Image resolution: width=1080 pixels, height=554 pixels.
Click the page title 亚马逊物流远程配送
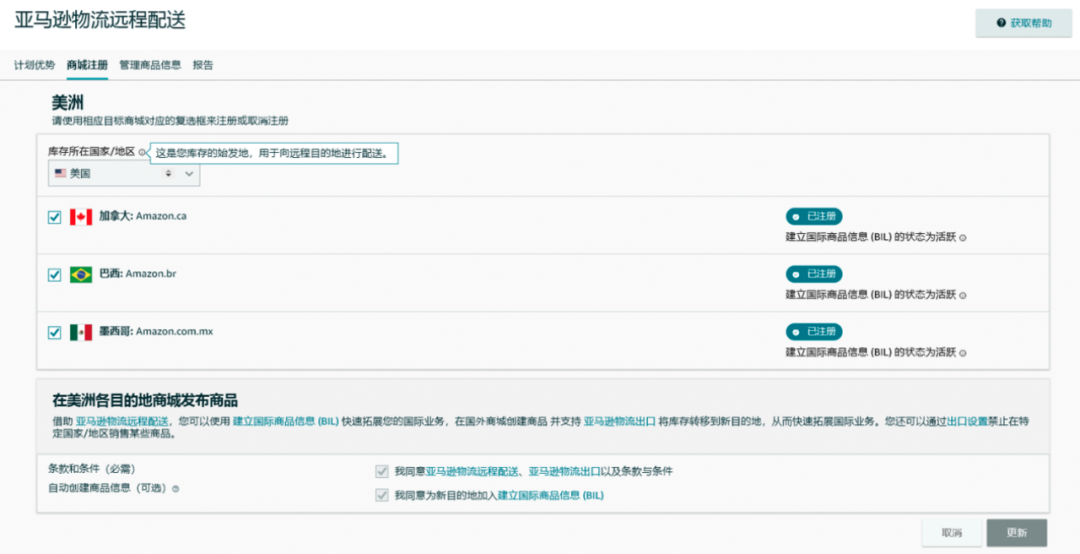[101, 20]
